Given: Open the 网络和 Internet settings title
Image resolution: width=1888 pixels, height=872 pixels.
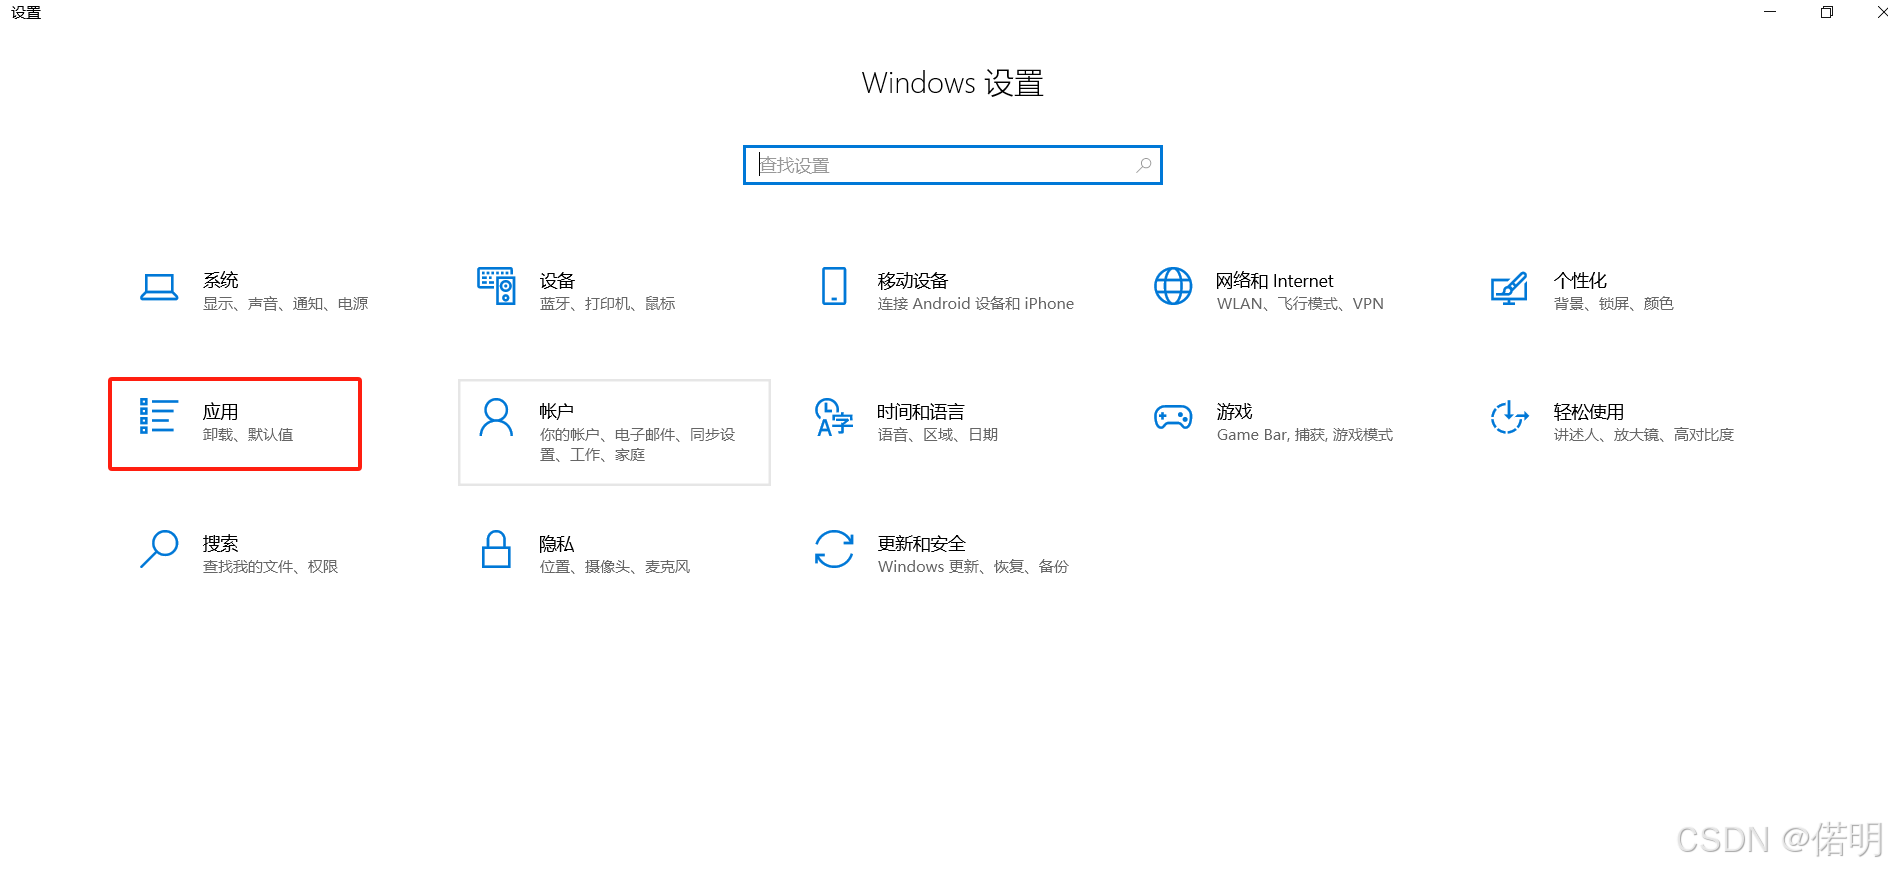Looking at the screenshot, I should (1275, 280).
